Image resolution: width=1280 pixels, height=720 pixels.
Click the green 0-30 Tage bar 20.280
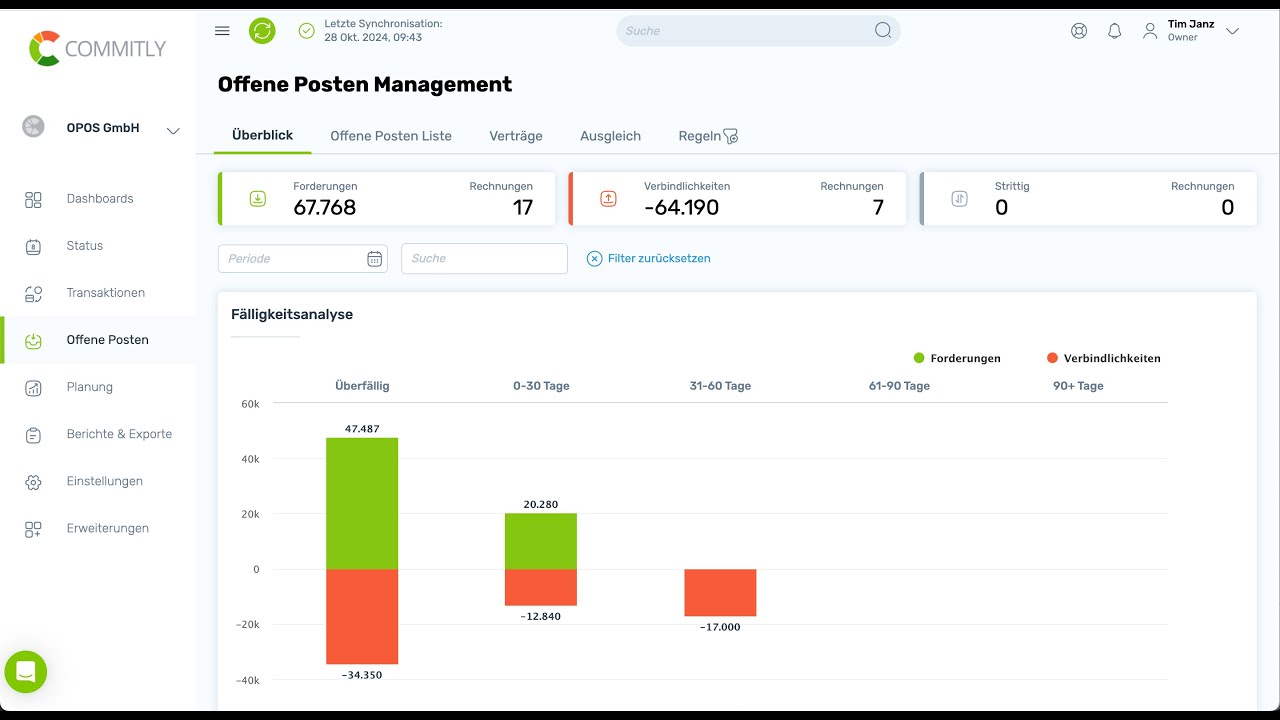coord(541,541)
